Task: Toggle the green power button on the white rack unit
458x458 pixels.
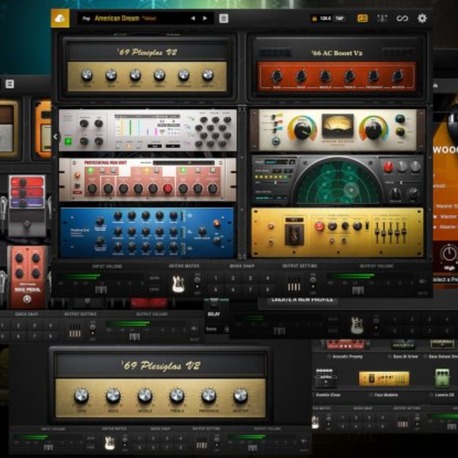Action: 68,141
